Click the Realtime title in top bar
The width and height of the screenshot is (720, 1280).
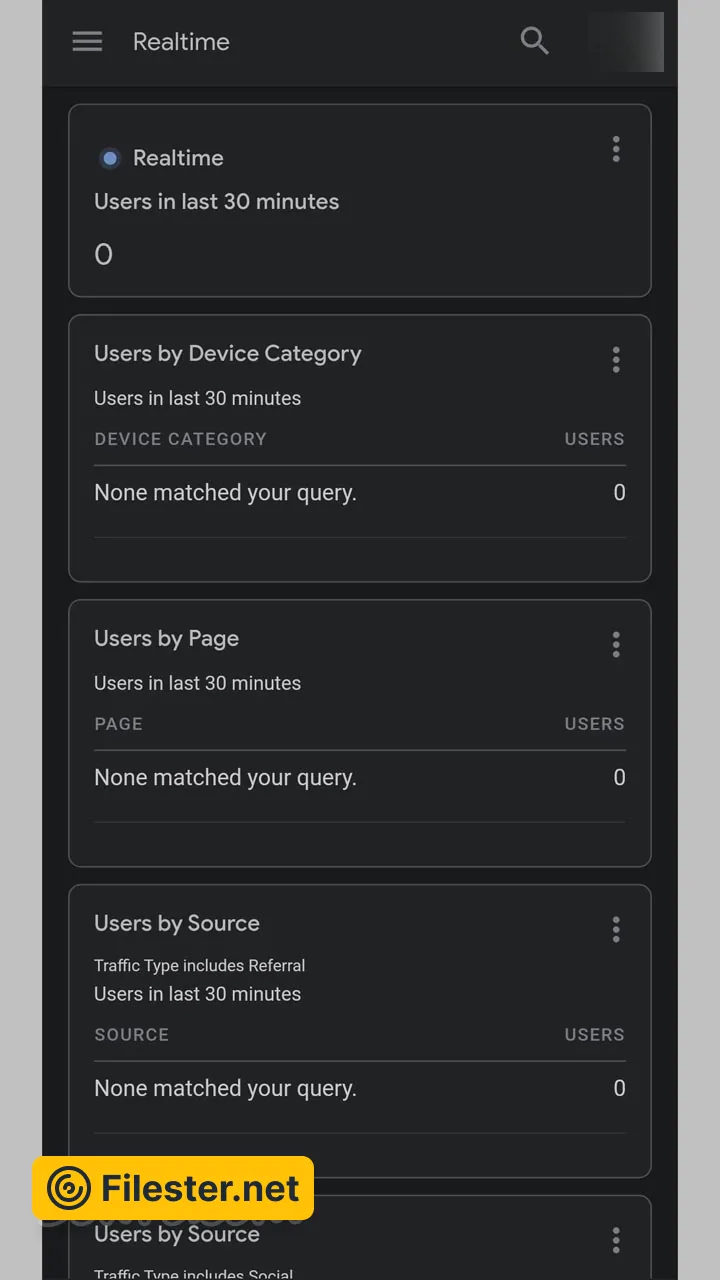[x=181, y=42]
